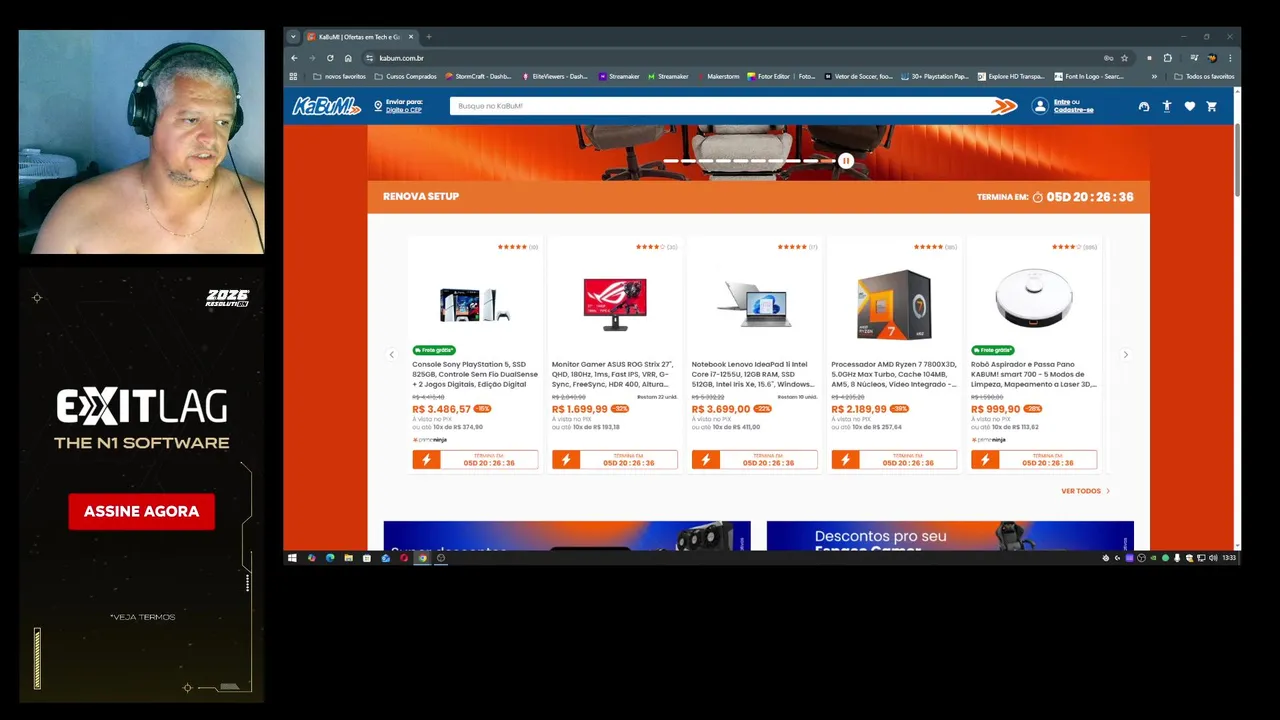Click the KaBuM! logo
The width and height of the screenshot is (1280, 720).
(x=326, y=106)
